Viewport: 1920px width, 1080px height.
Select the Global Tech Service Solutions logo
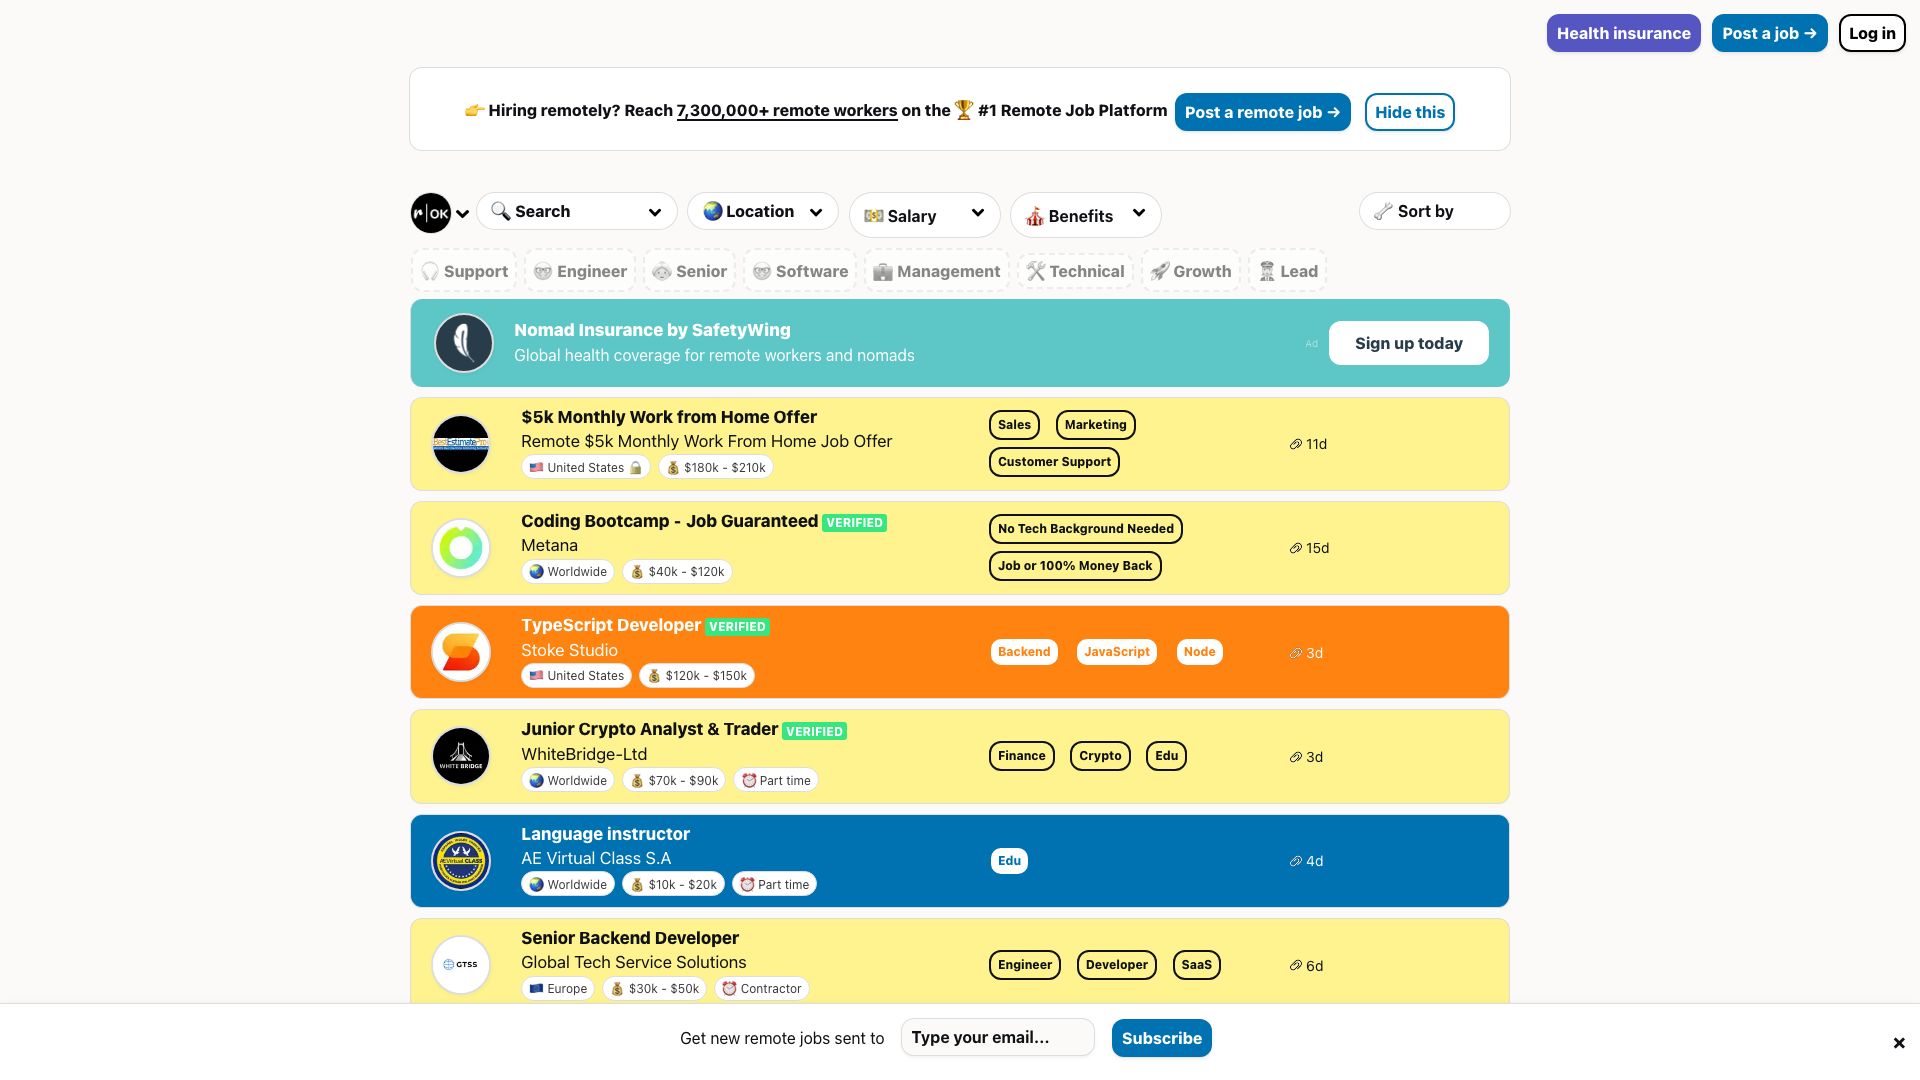point(460,964)
